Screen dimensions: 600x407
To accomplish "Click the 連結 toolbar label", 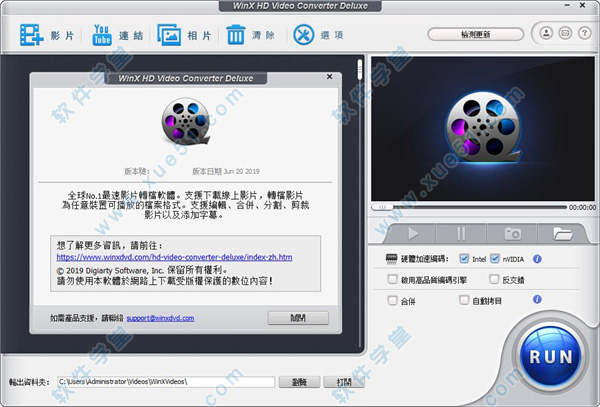I will [131, 36].
